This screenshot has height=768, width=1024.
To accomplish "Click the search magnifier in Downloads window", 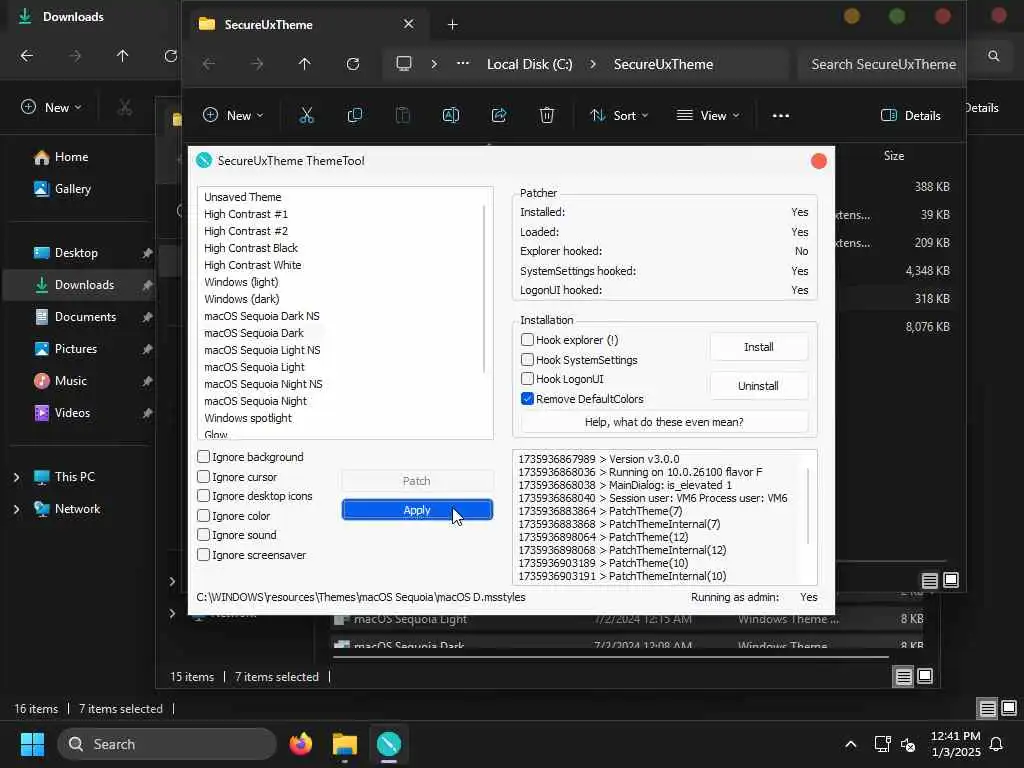I will tap(993, 56).
